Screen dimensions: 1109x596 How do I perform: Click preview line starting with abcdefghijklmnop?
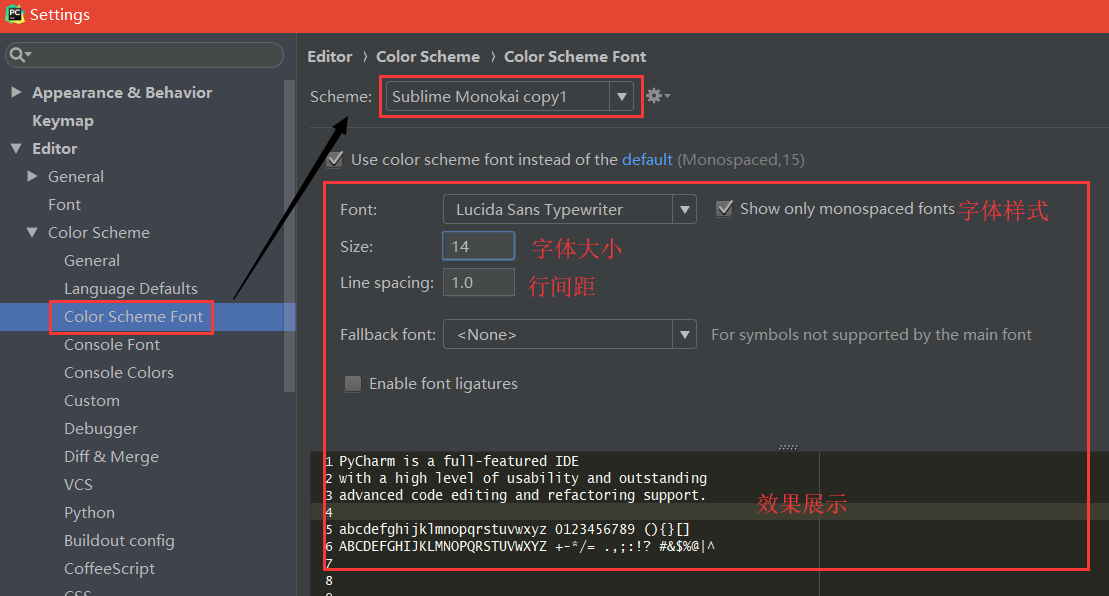pos(514,529)
